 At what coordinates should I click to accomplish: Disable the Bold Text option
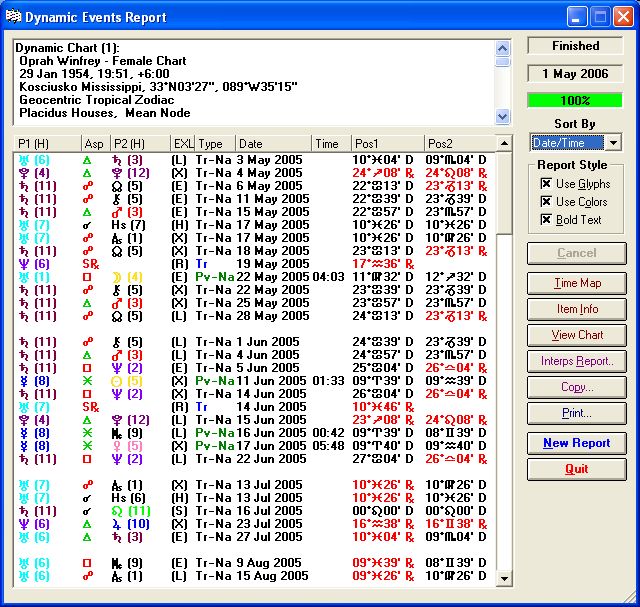[x=545, y=220]
